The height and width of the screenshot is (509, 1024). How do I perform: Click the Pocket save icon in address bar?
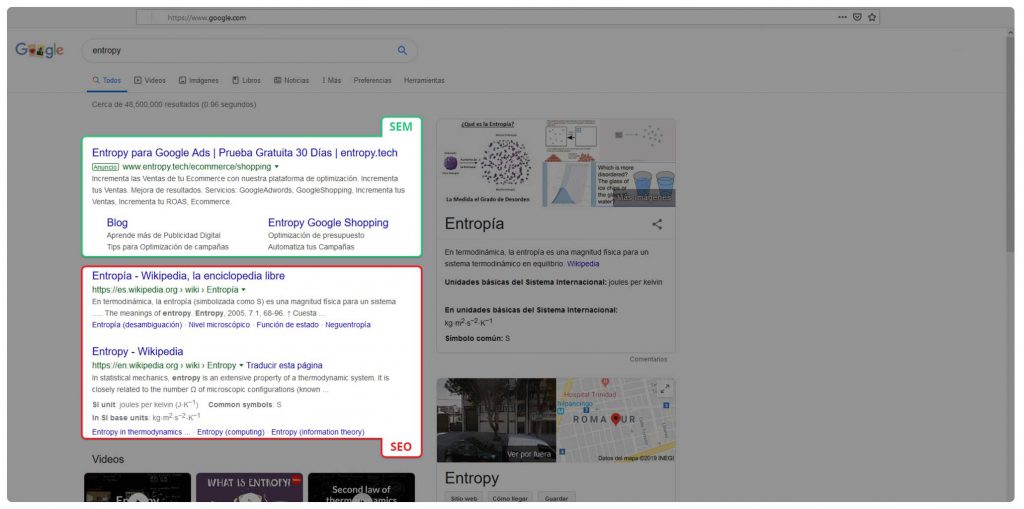click(x=857, y=18)
